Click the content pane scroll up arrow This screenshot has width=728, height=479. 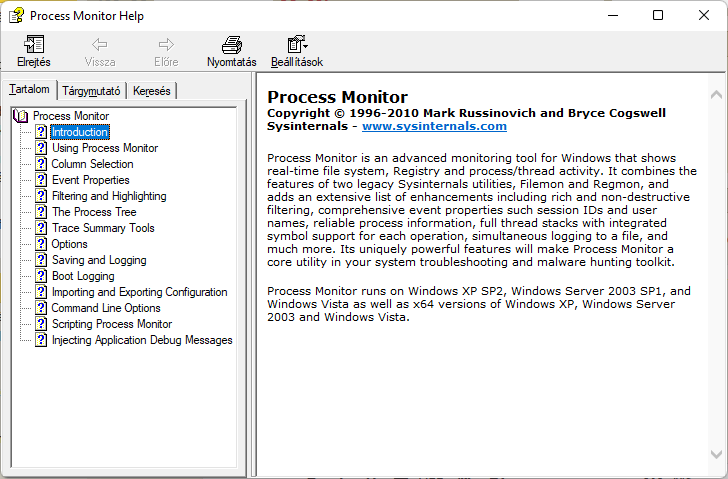(716, 95)
